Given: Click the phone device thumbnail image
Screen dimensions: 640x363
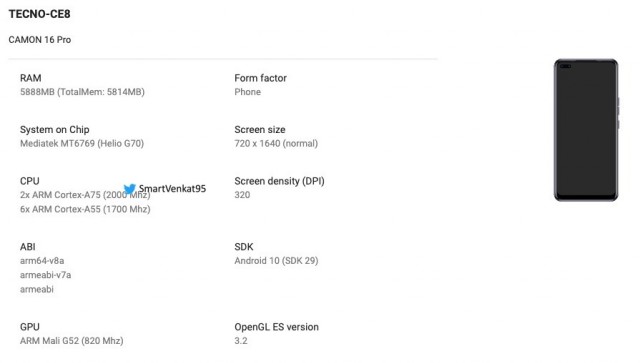Looking at the screenshot, I should point(587,130).
